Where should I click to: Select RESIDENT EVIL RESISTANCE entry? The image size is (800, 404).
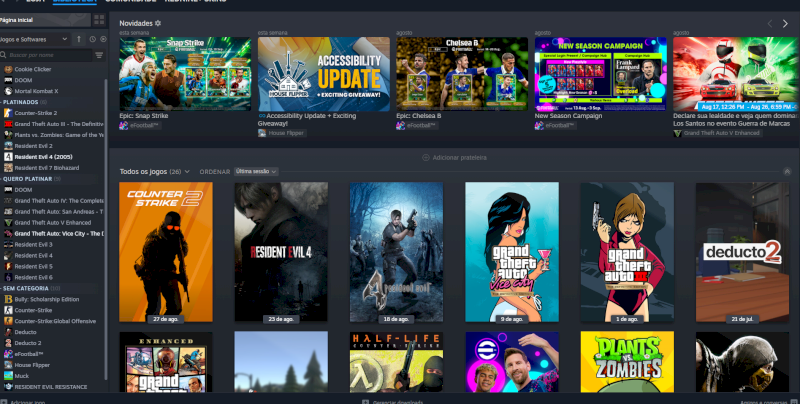(x=52, y=387)
